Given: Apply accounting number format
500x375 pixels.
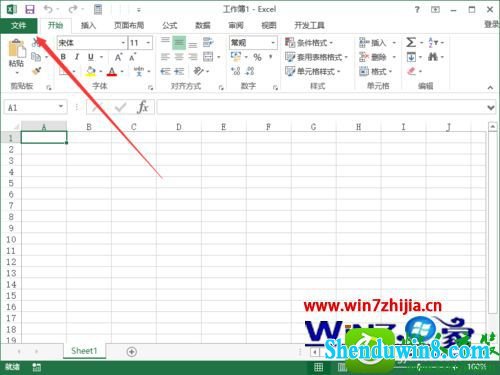Looking at the screenshot, I should pyautogui.click(x=236, y=57).
